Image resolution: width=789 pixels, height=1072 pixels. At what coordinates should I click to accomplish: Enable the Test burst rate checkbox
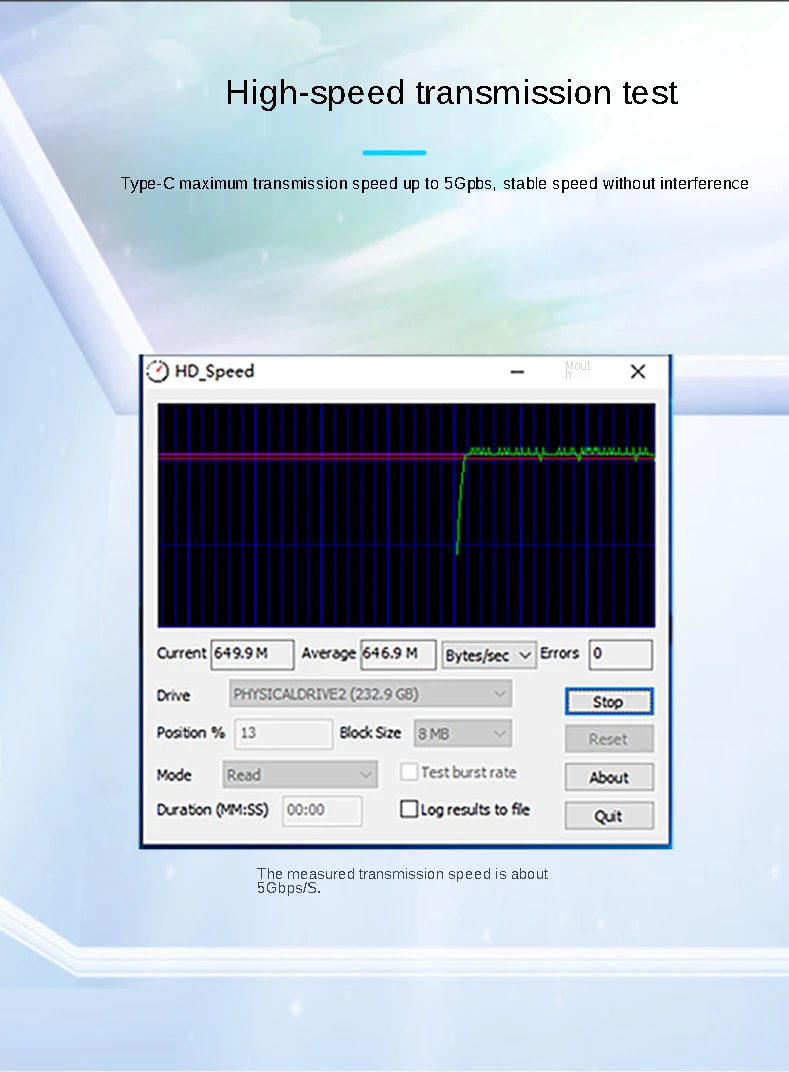pos(409,772)
